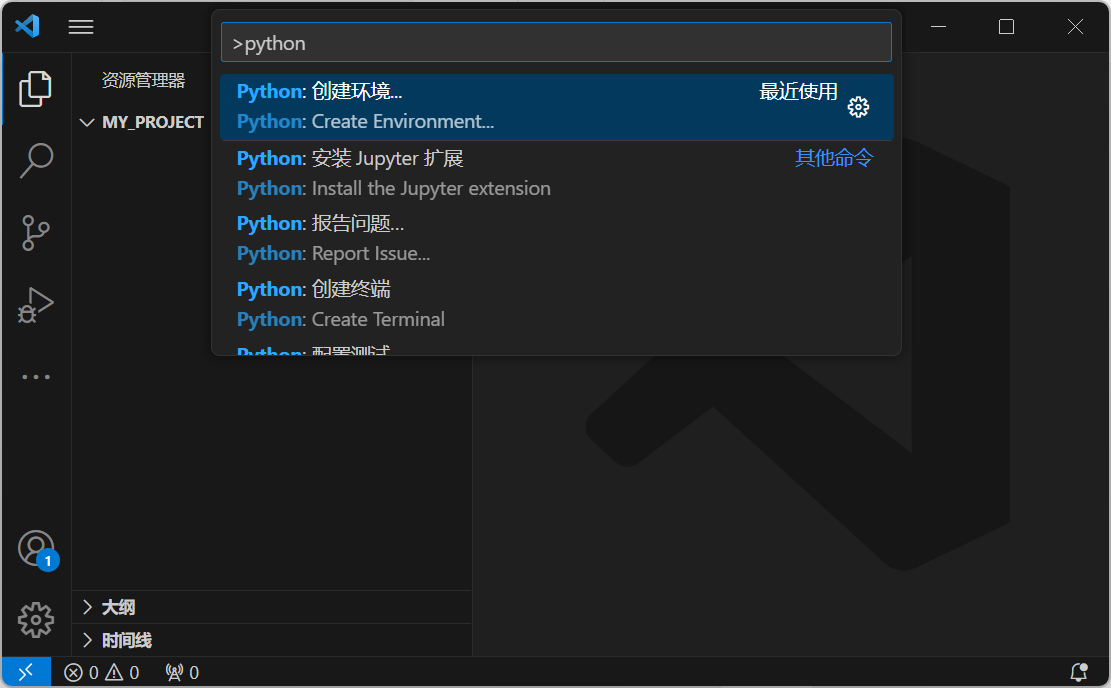1111x688 pixels.
Task: Show errors and warnings problems panel
Action: (x=101, y=672)
